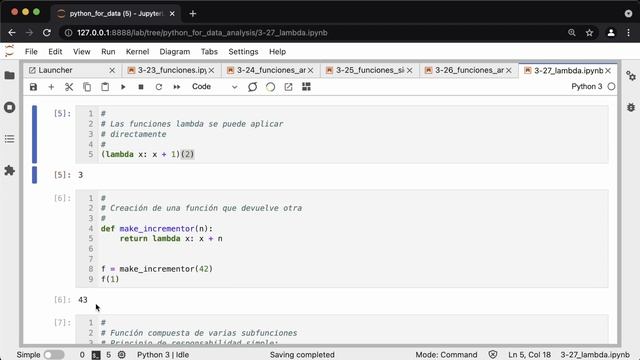Open the Tabs menu
The width and height of the screenshot is (640, 360).
(209, 52)
